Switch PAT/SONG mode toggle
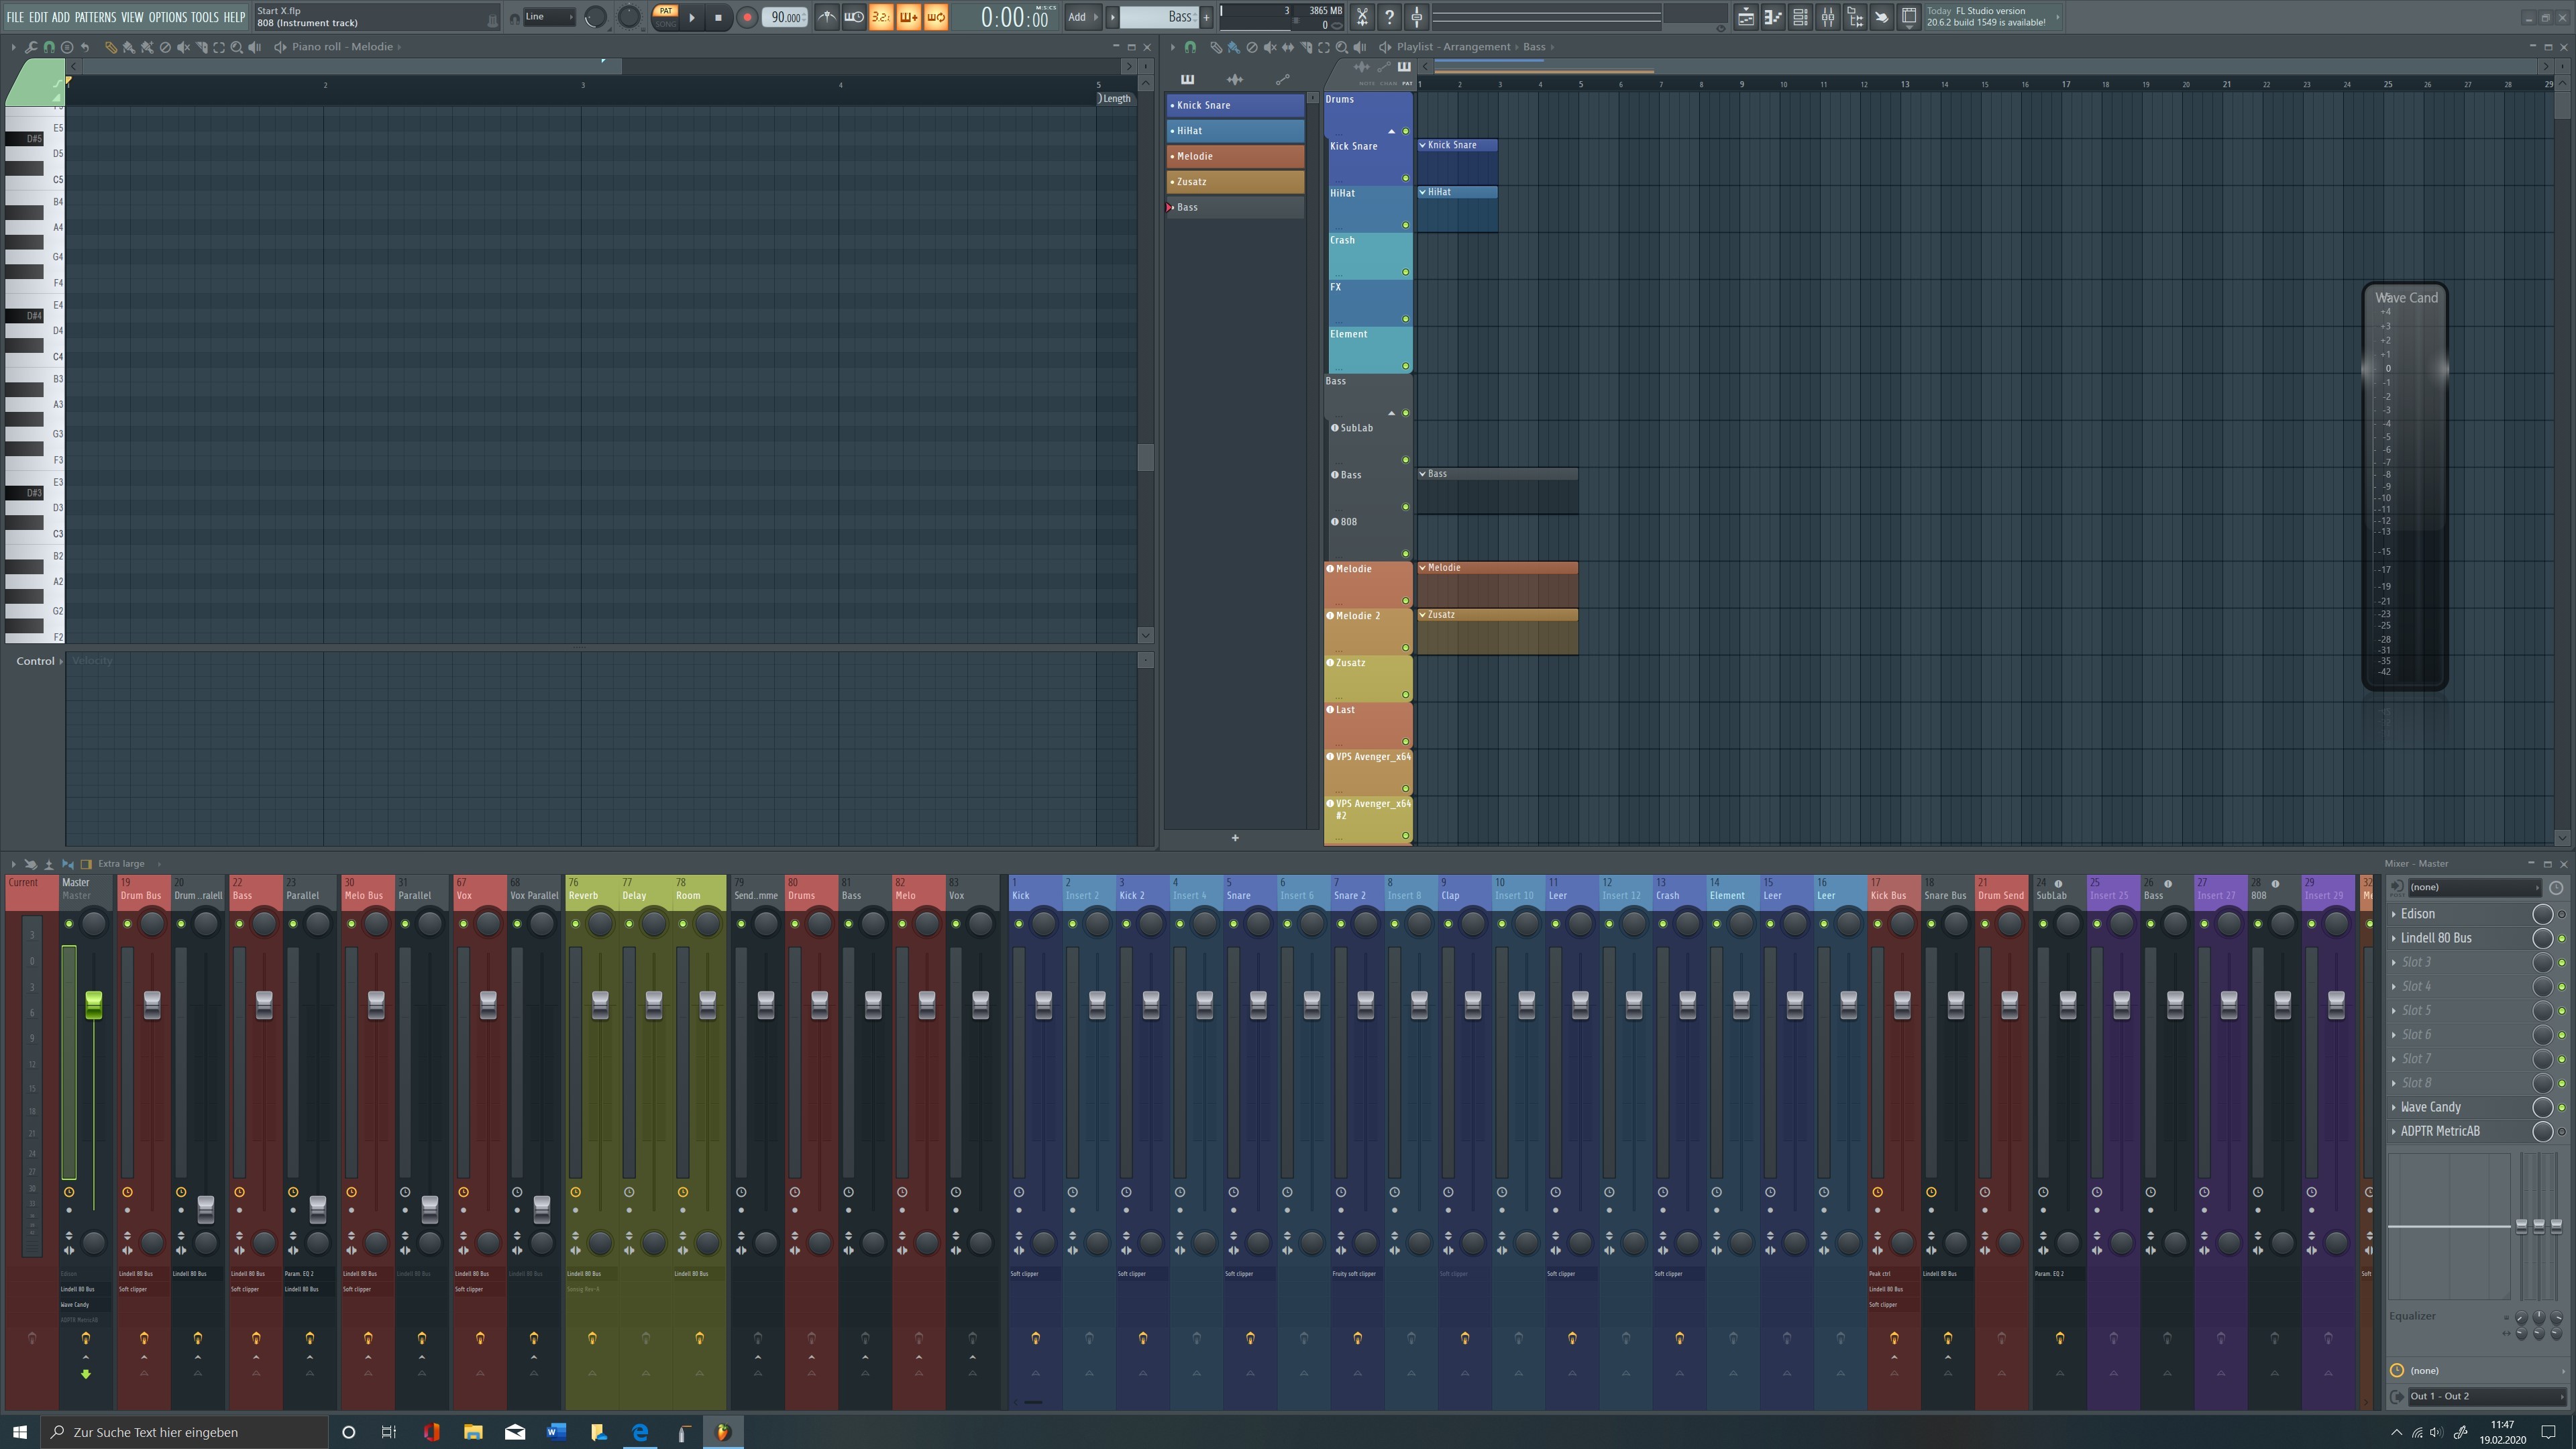This screenshot has height=1449, width=2576. pyautogui.click(x=665, y=16)
